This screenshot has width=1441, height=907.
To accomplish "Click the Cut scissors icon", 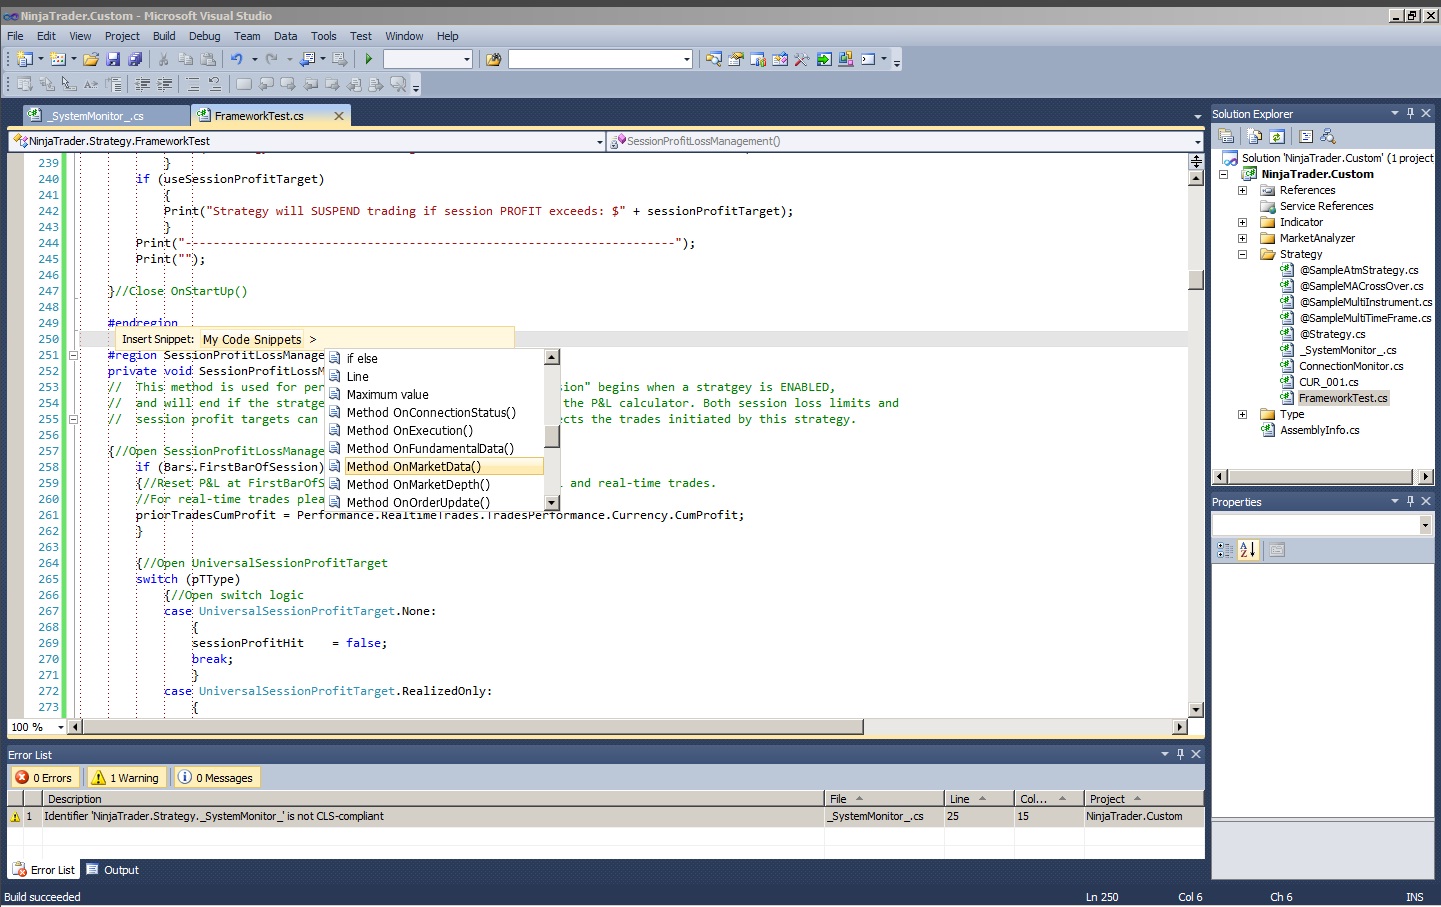I will coord(163,60).
